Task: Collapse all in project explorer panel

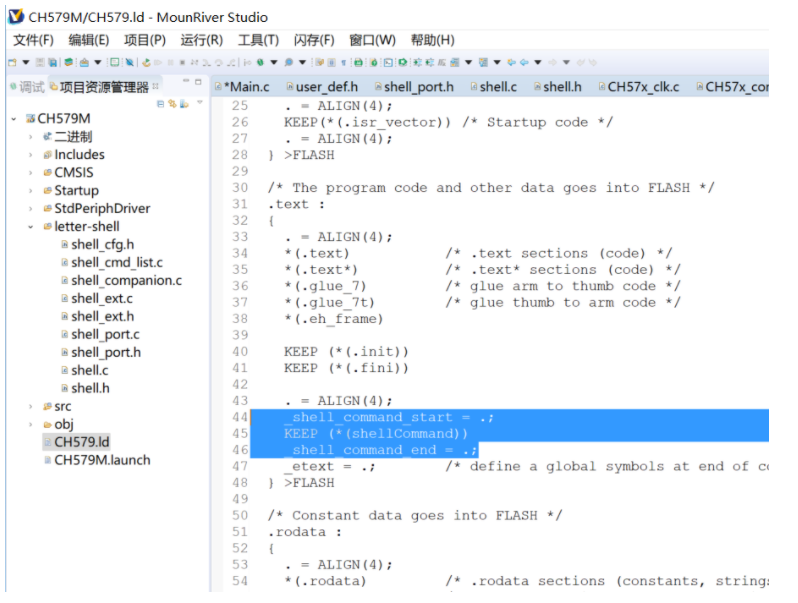Action: click(161, 103)
